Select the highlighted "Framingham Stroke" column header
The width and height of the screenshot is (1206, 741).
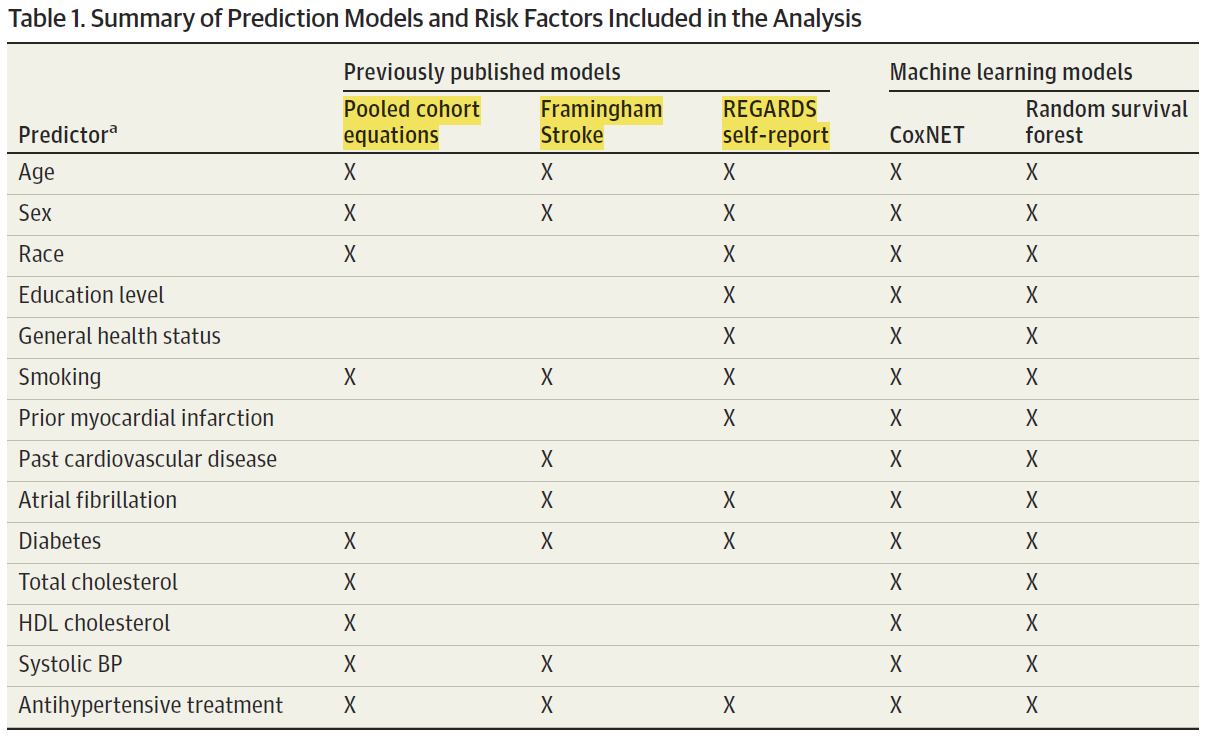[600, 122]
